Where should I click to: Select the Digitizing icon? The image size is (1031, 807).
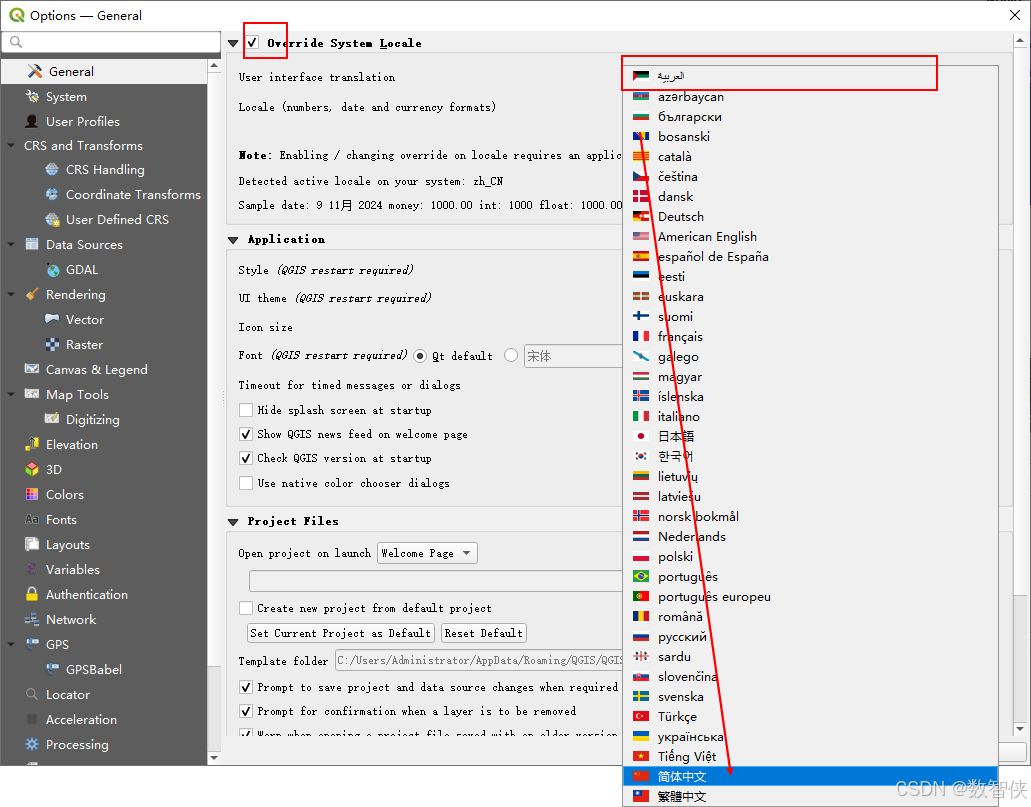pos(52,419)
